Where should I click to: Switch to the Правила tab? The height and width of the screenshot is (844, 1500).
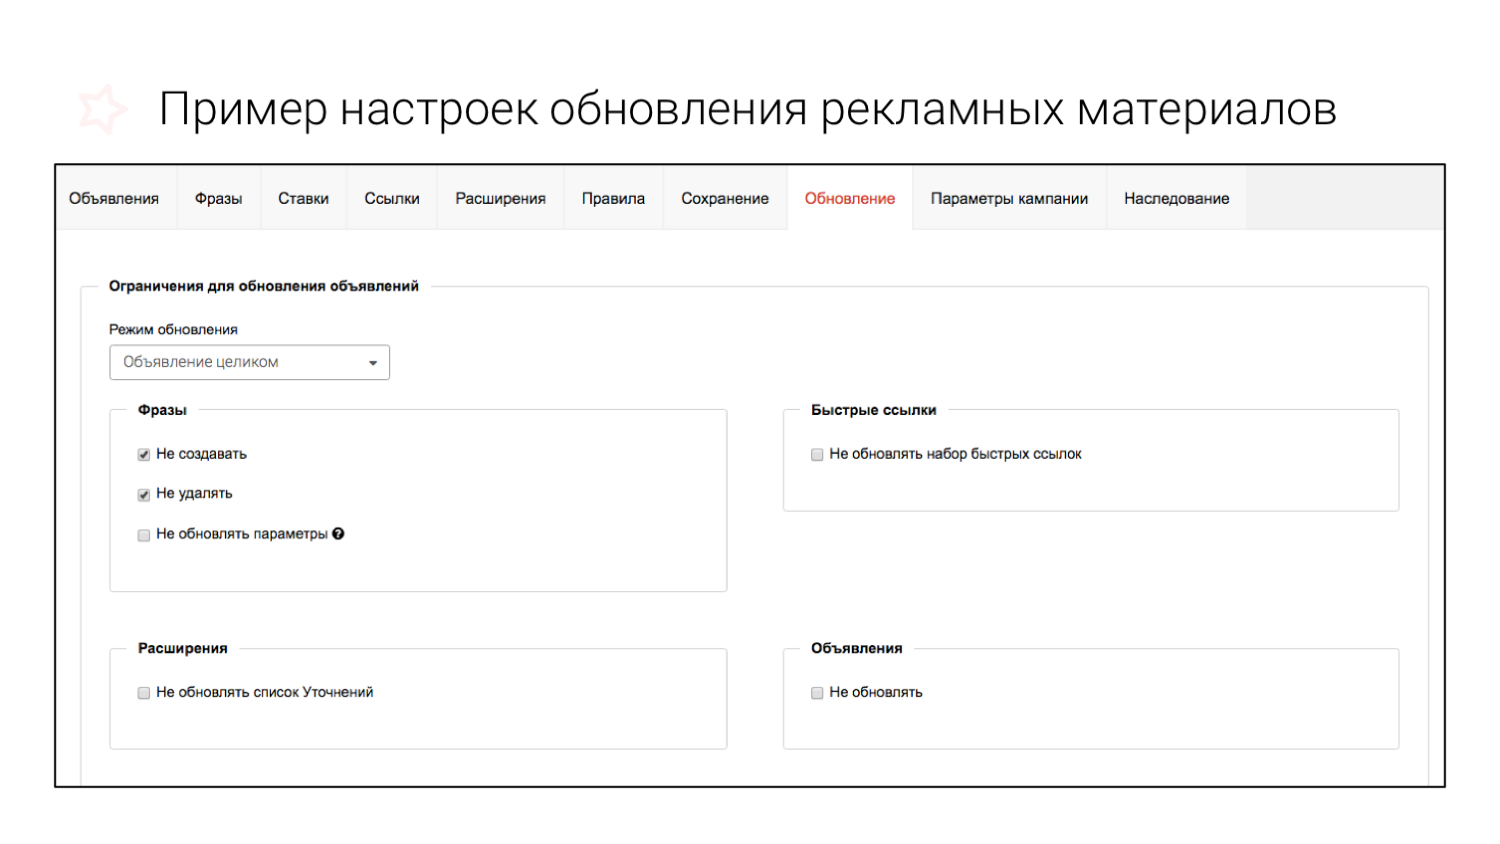tap(613, 198)
